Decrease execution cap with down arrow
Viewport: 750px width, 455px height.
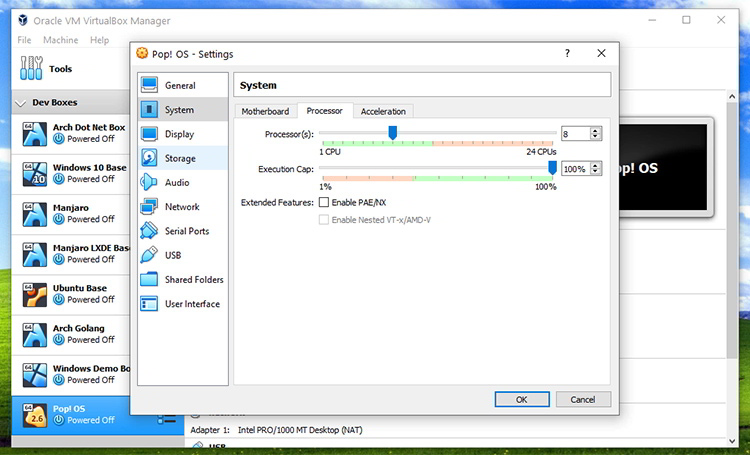595,172
